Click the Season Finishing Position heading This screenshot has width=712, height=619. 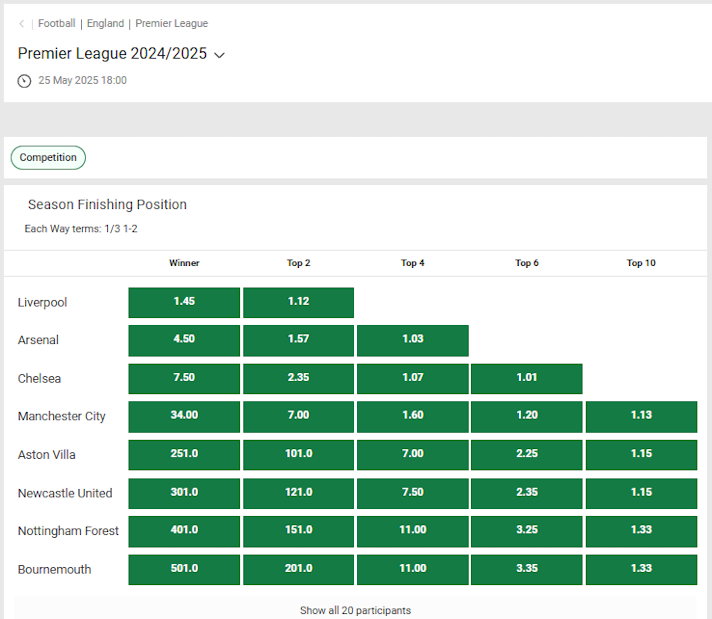tap(107, 205)
